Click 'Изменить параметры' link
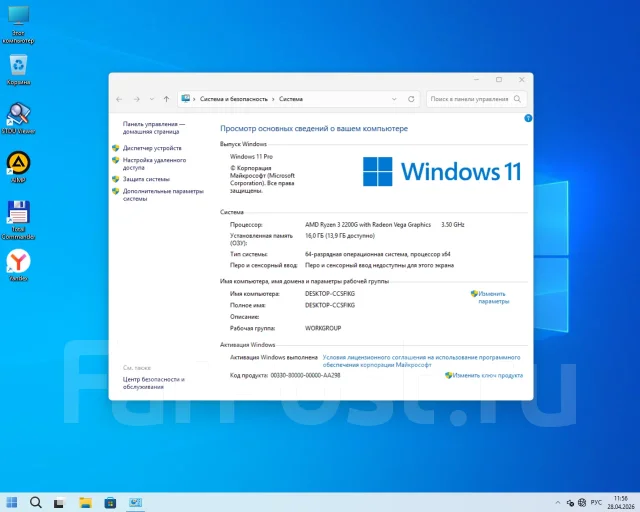Screen dimensions: 640x512 point(493,298)
